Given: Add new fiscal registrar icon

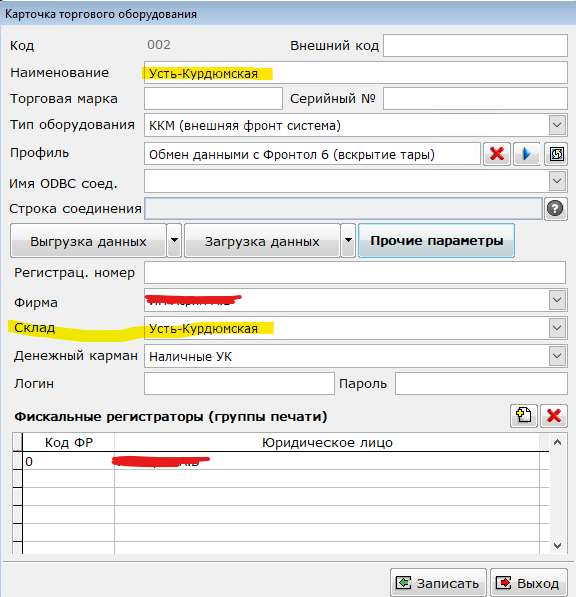Looking at the screenshot, I should [x=523, y=415].
